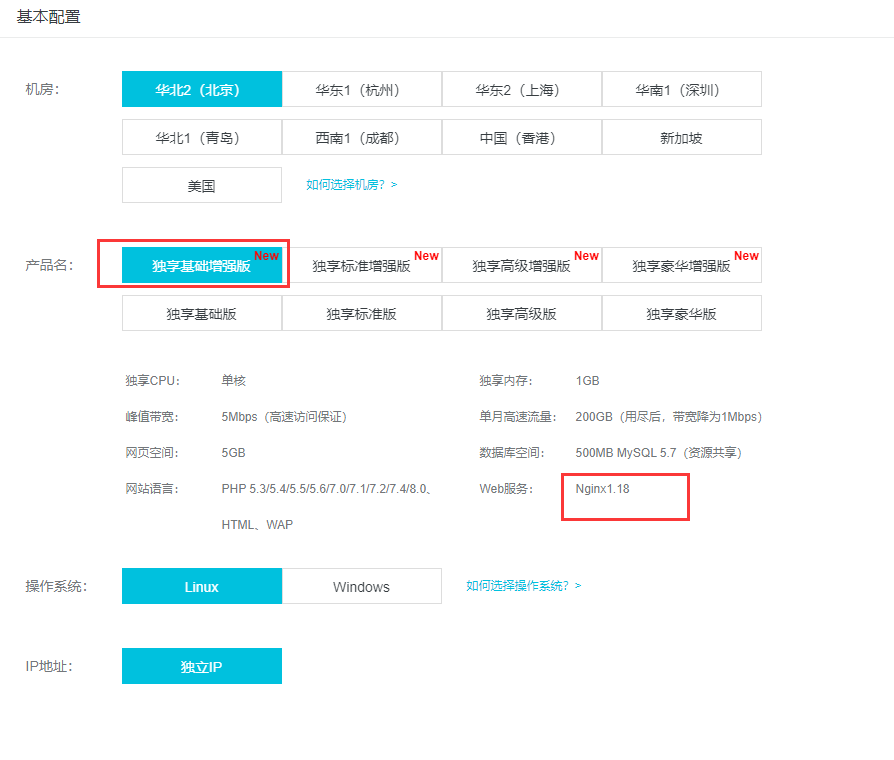Switch operating system to Windows
894x760 pixels.
coord(361,586)
